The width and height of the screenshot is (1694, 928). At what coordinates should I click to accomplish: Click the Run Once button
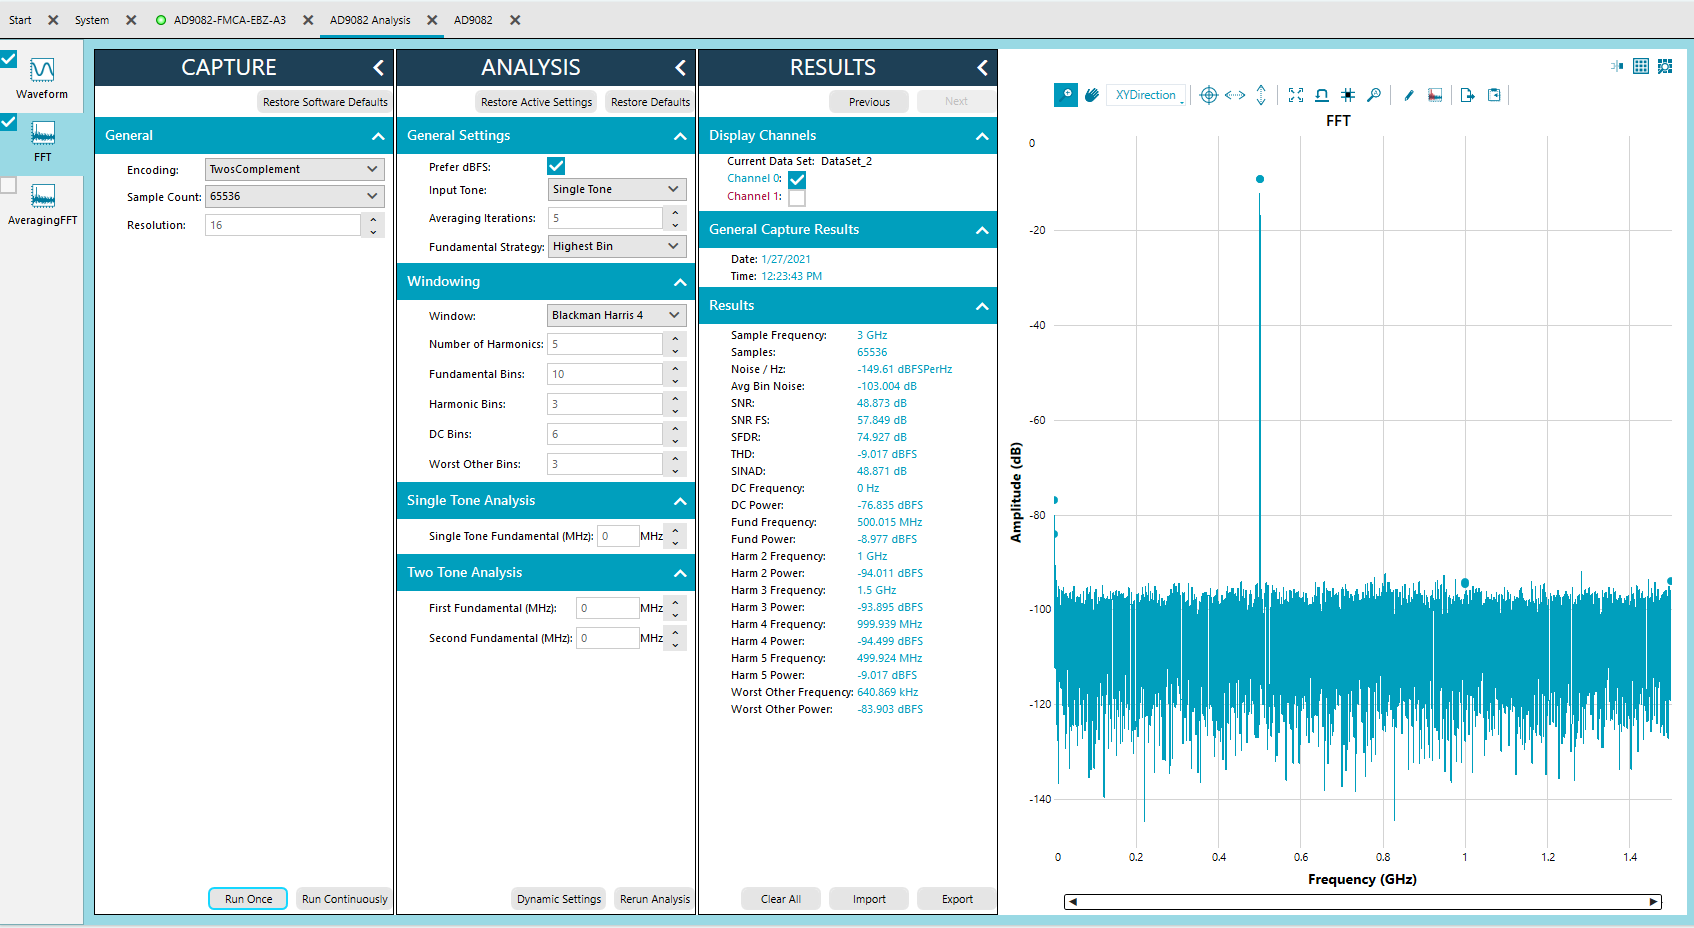[248, 899]
